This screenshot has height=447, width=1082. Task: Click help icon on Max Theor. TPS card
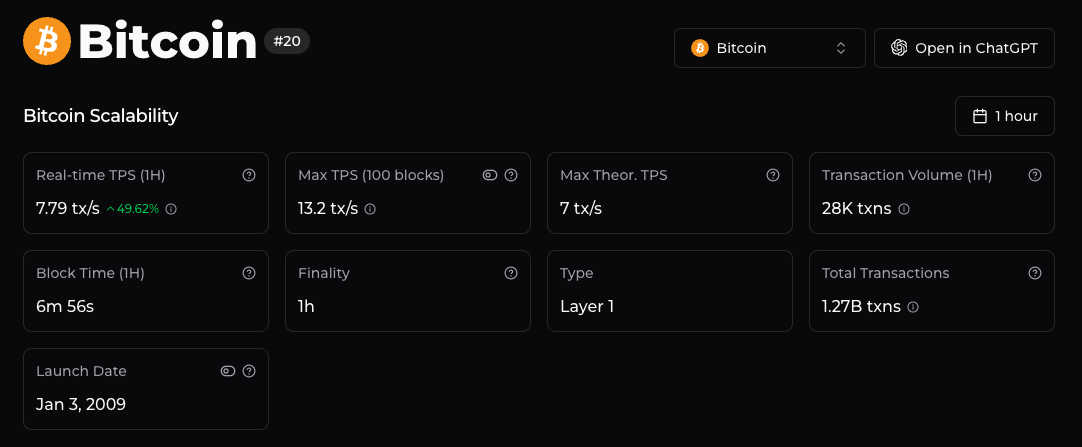click(773, 175)
